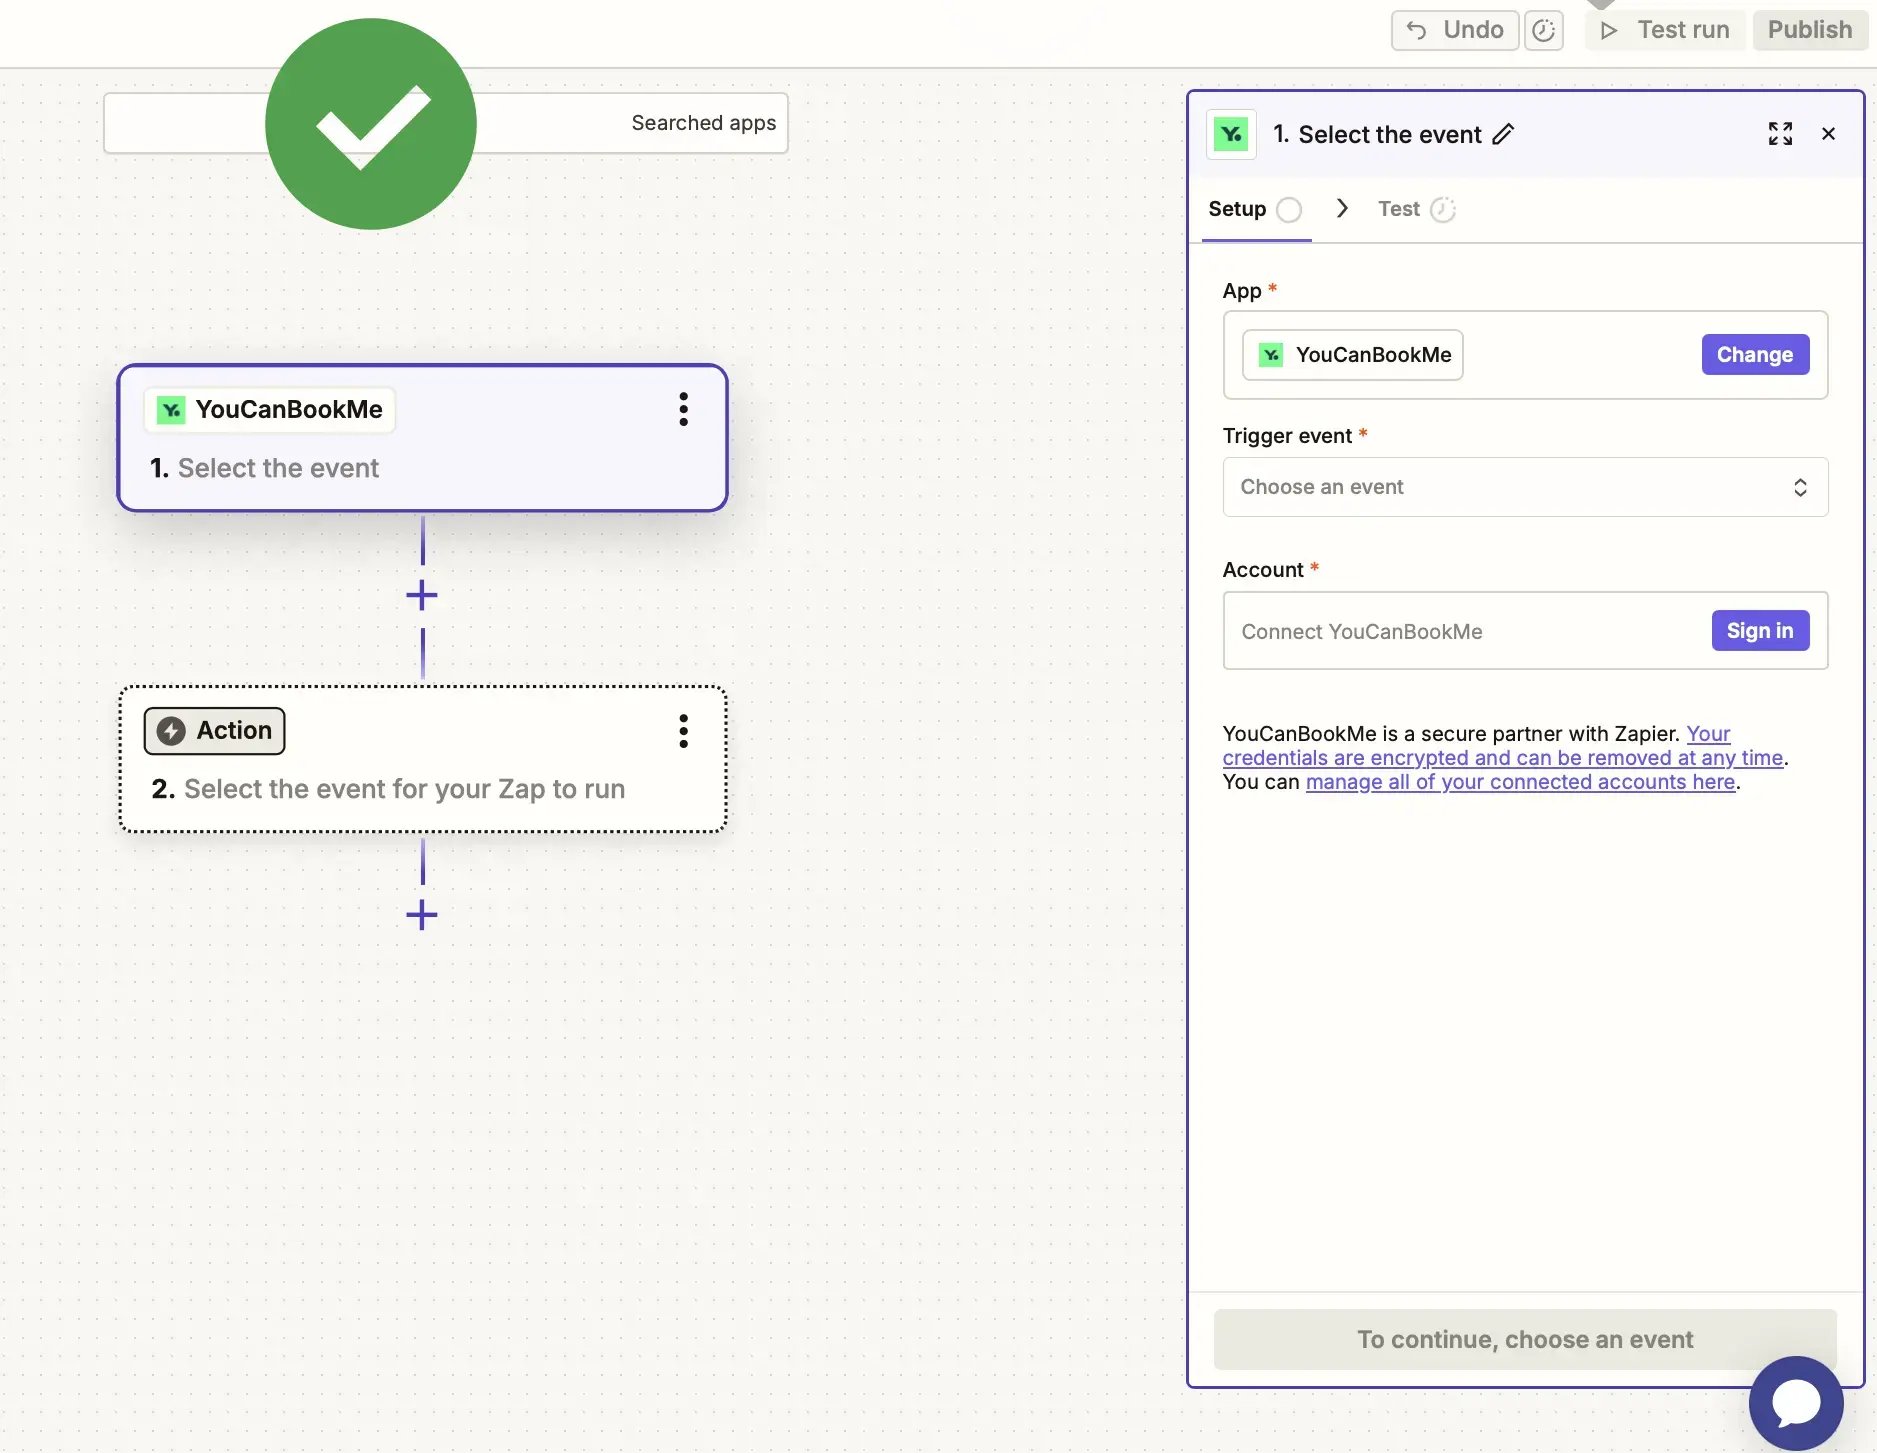Open the three-dot menu on Action step
The height and width of the screenshot is (1453, 1877).
pyautogui.click(x=684, y=731)
